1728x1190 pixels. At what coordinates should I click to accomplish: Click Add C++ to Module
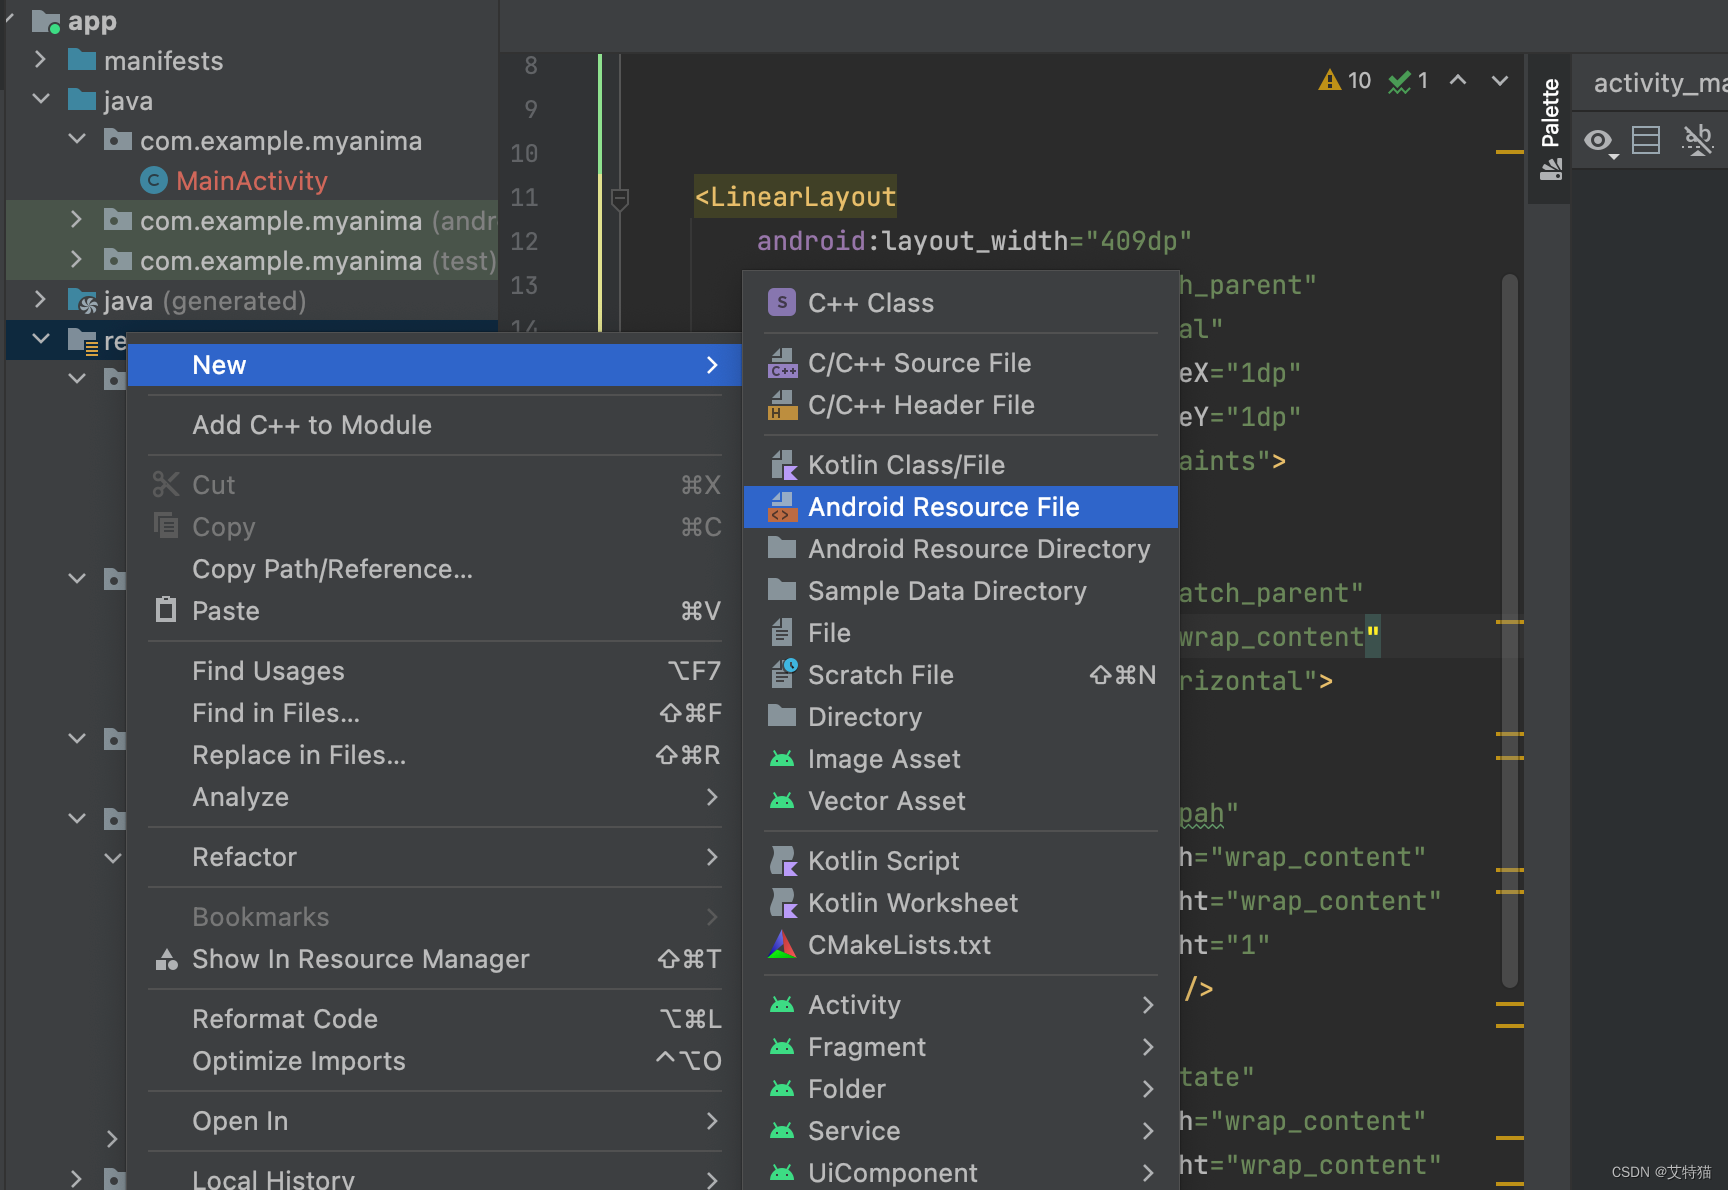pos(312,425)
